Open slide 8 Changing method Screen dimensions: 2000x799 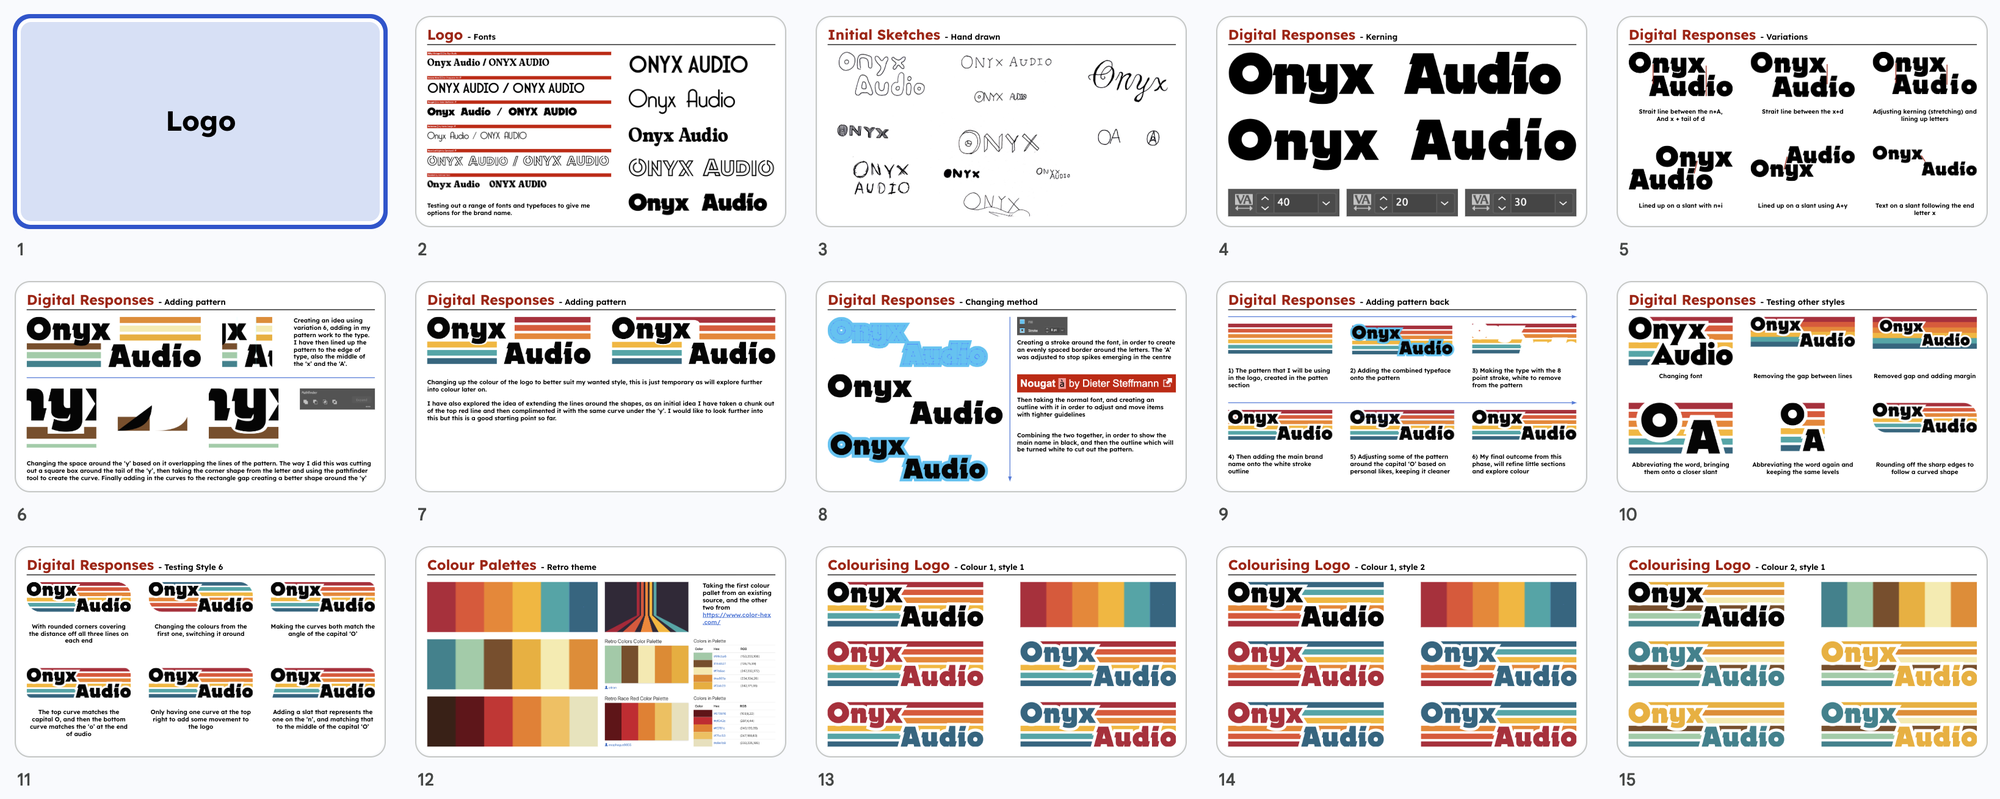pyautogui.click(x=1001, y=386)
